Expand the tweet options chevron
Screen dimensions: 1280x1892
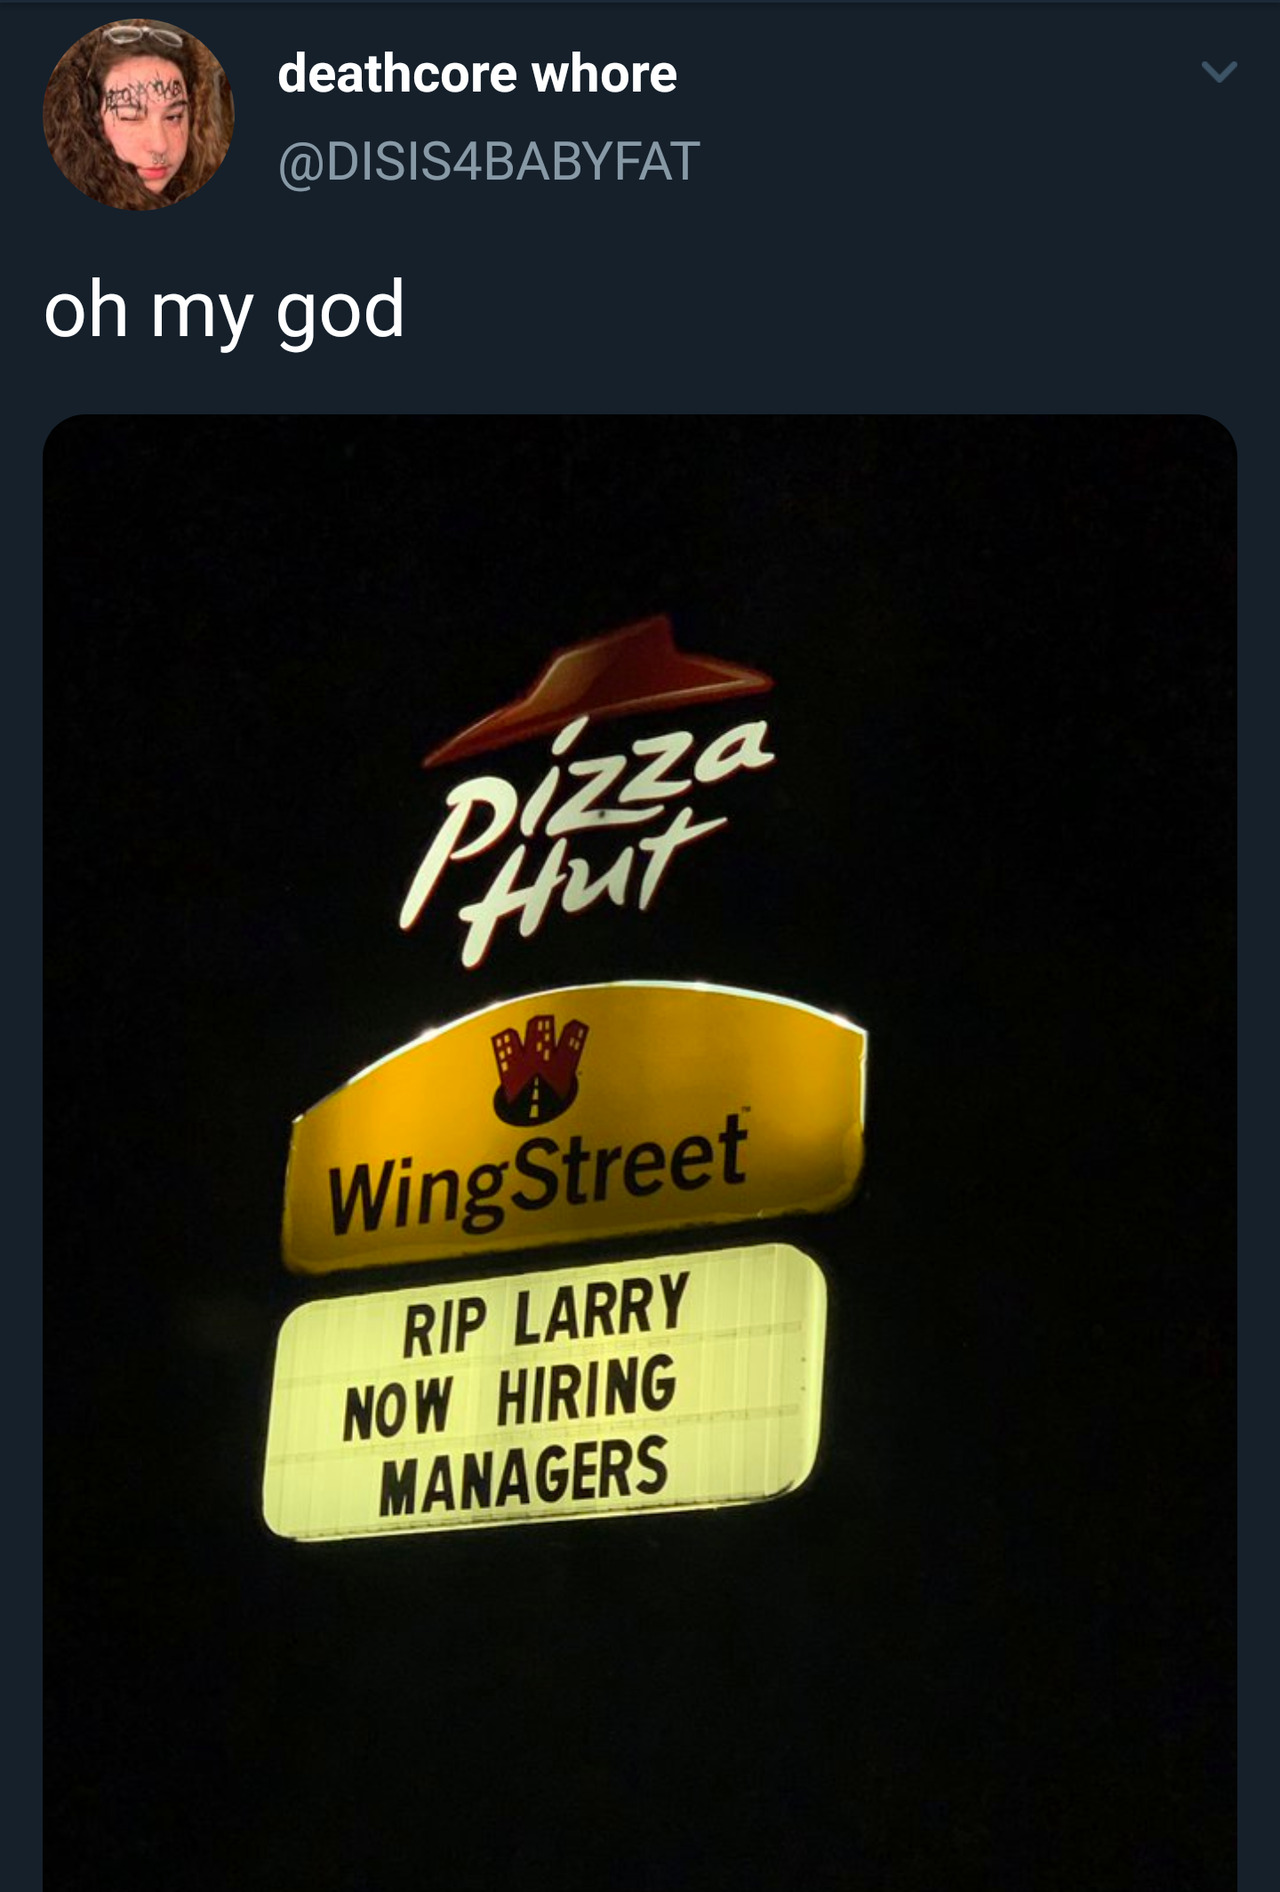tap(1219, 72)
